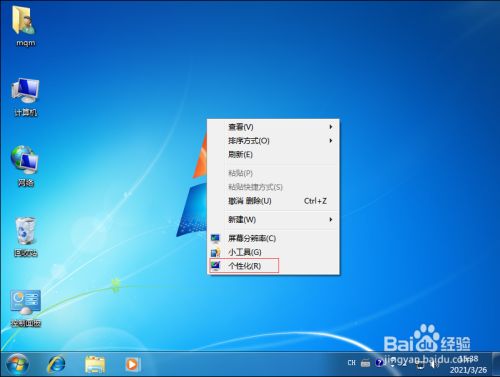This screenshot has height=377, width=500.
Task: Open Windows Media Player from the taskbar
Action: [x=133, y=364]
